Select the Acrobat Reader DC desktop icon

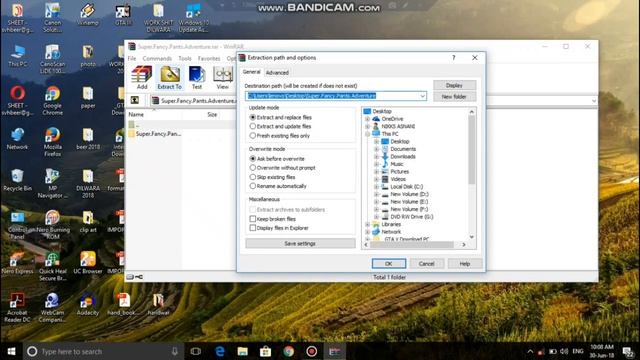point(17,308)
